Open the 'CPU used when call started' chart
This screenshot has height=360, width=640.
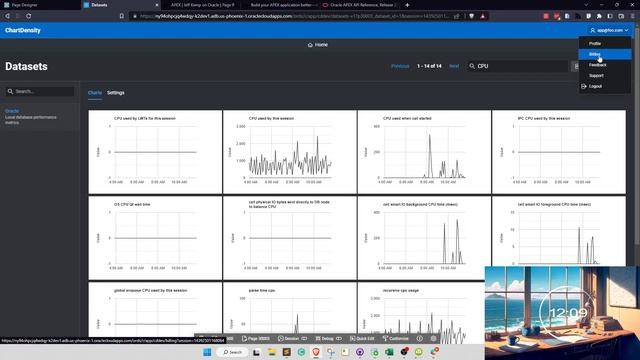pyautogui.click(x=424, y=152)
